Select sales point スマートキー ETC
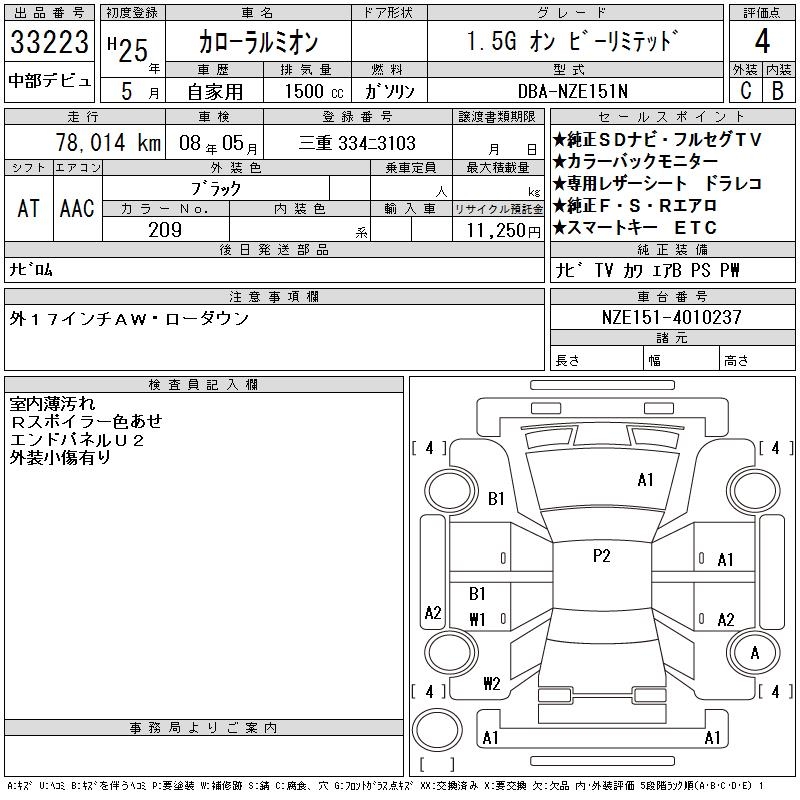The height and width of the screenshot is (800, 800). click(x=635, y=227)
